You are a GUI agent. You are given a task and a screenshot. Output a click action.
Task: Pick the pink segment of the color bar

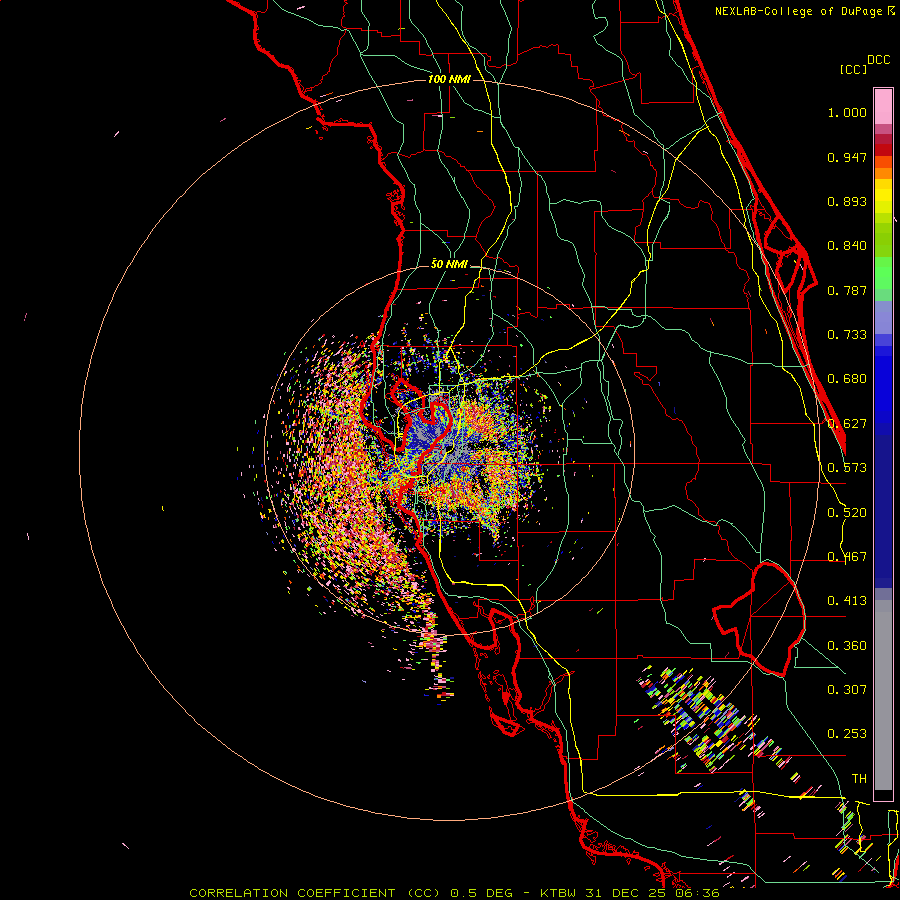coord(883,107)
